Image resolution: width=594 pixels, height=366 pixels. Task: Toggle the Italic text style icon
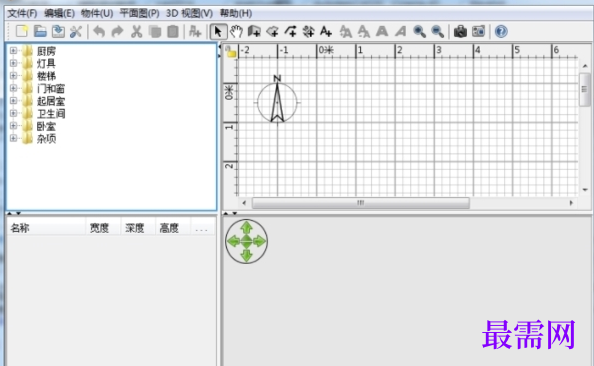(x=400, y=31)
